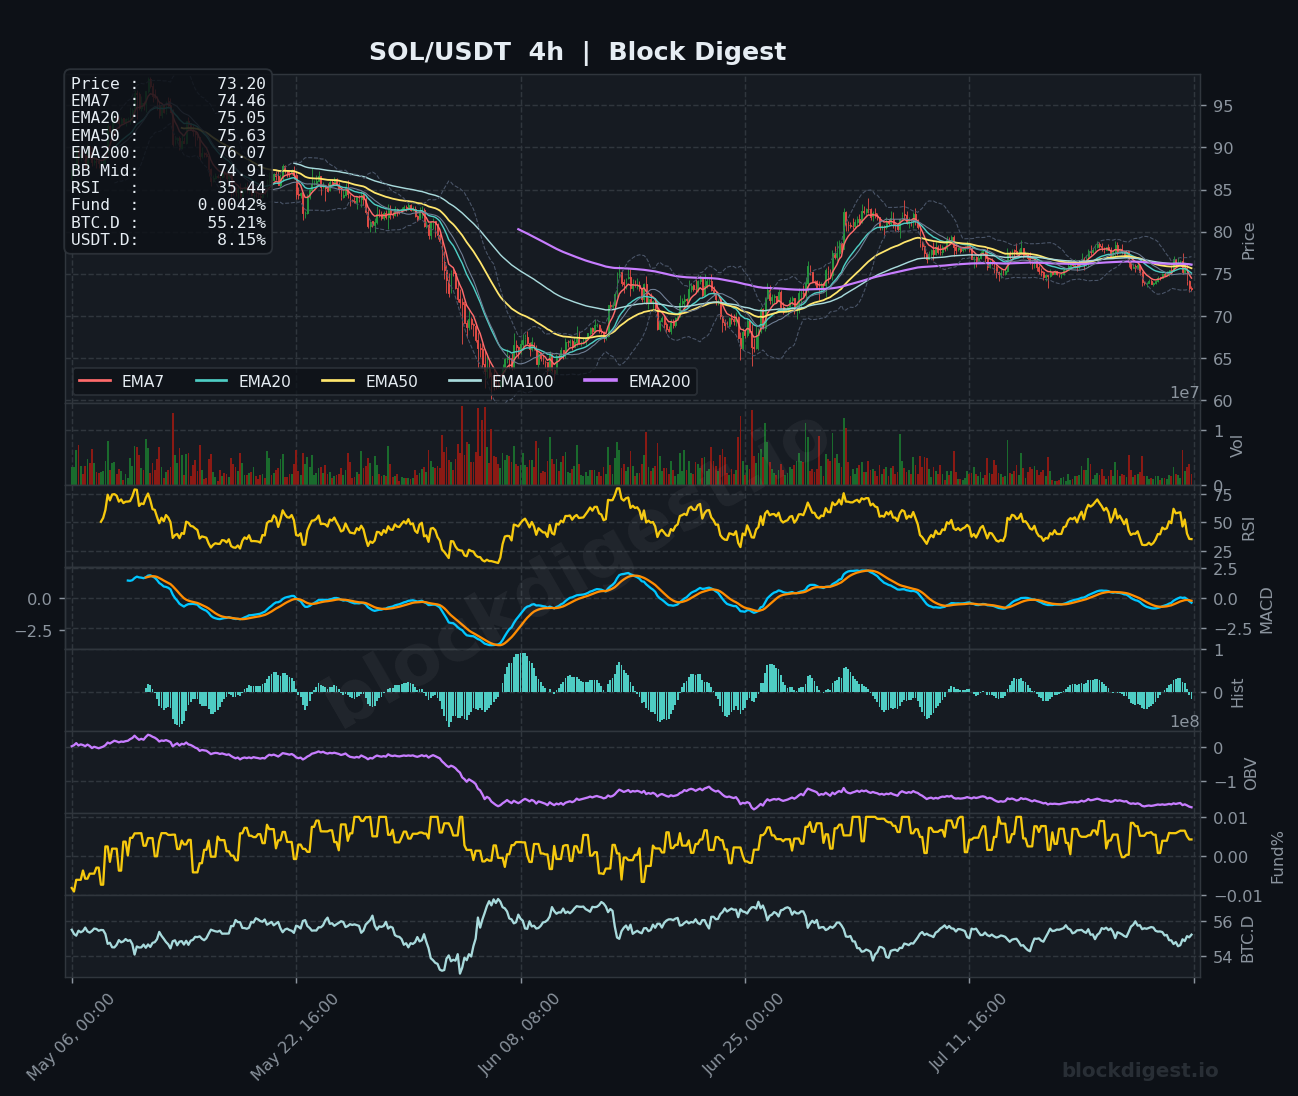Click the 54 tick on BTC.D axis

(x=1222, y=957)
